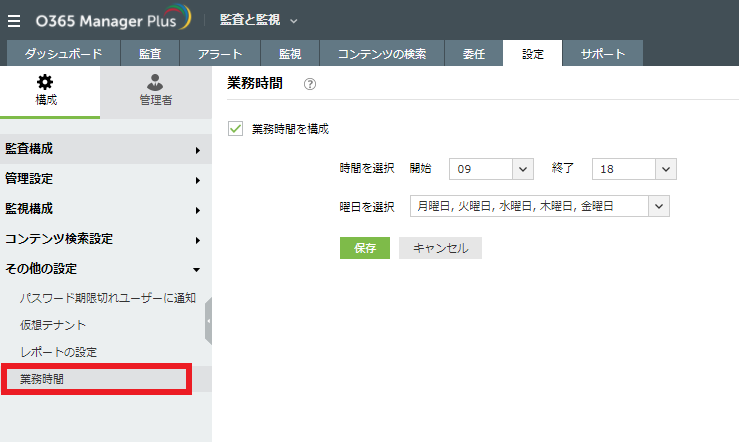Open the 仮想テナント item
The image size is (739, 442).
pos(53,325)
